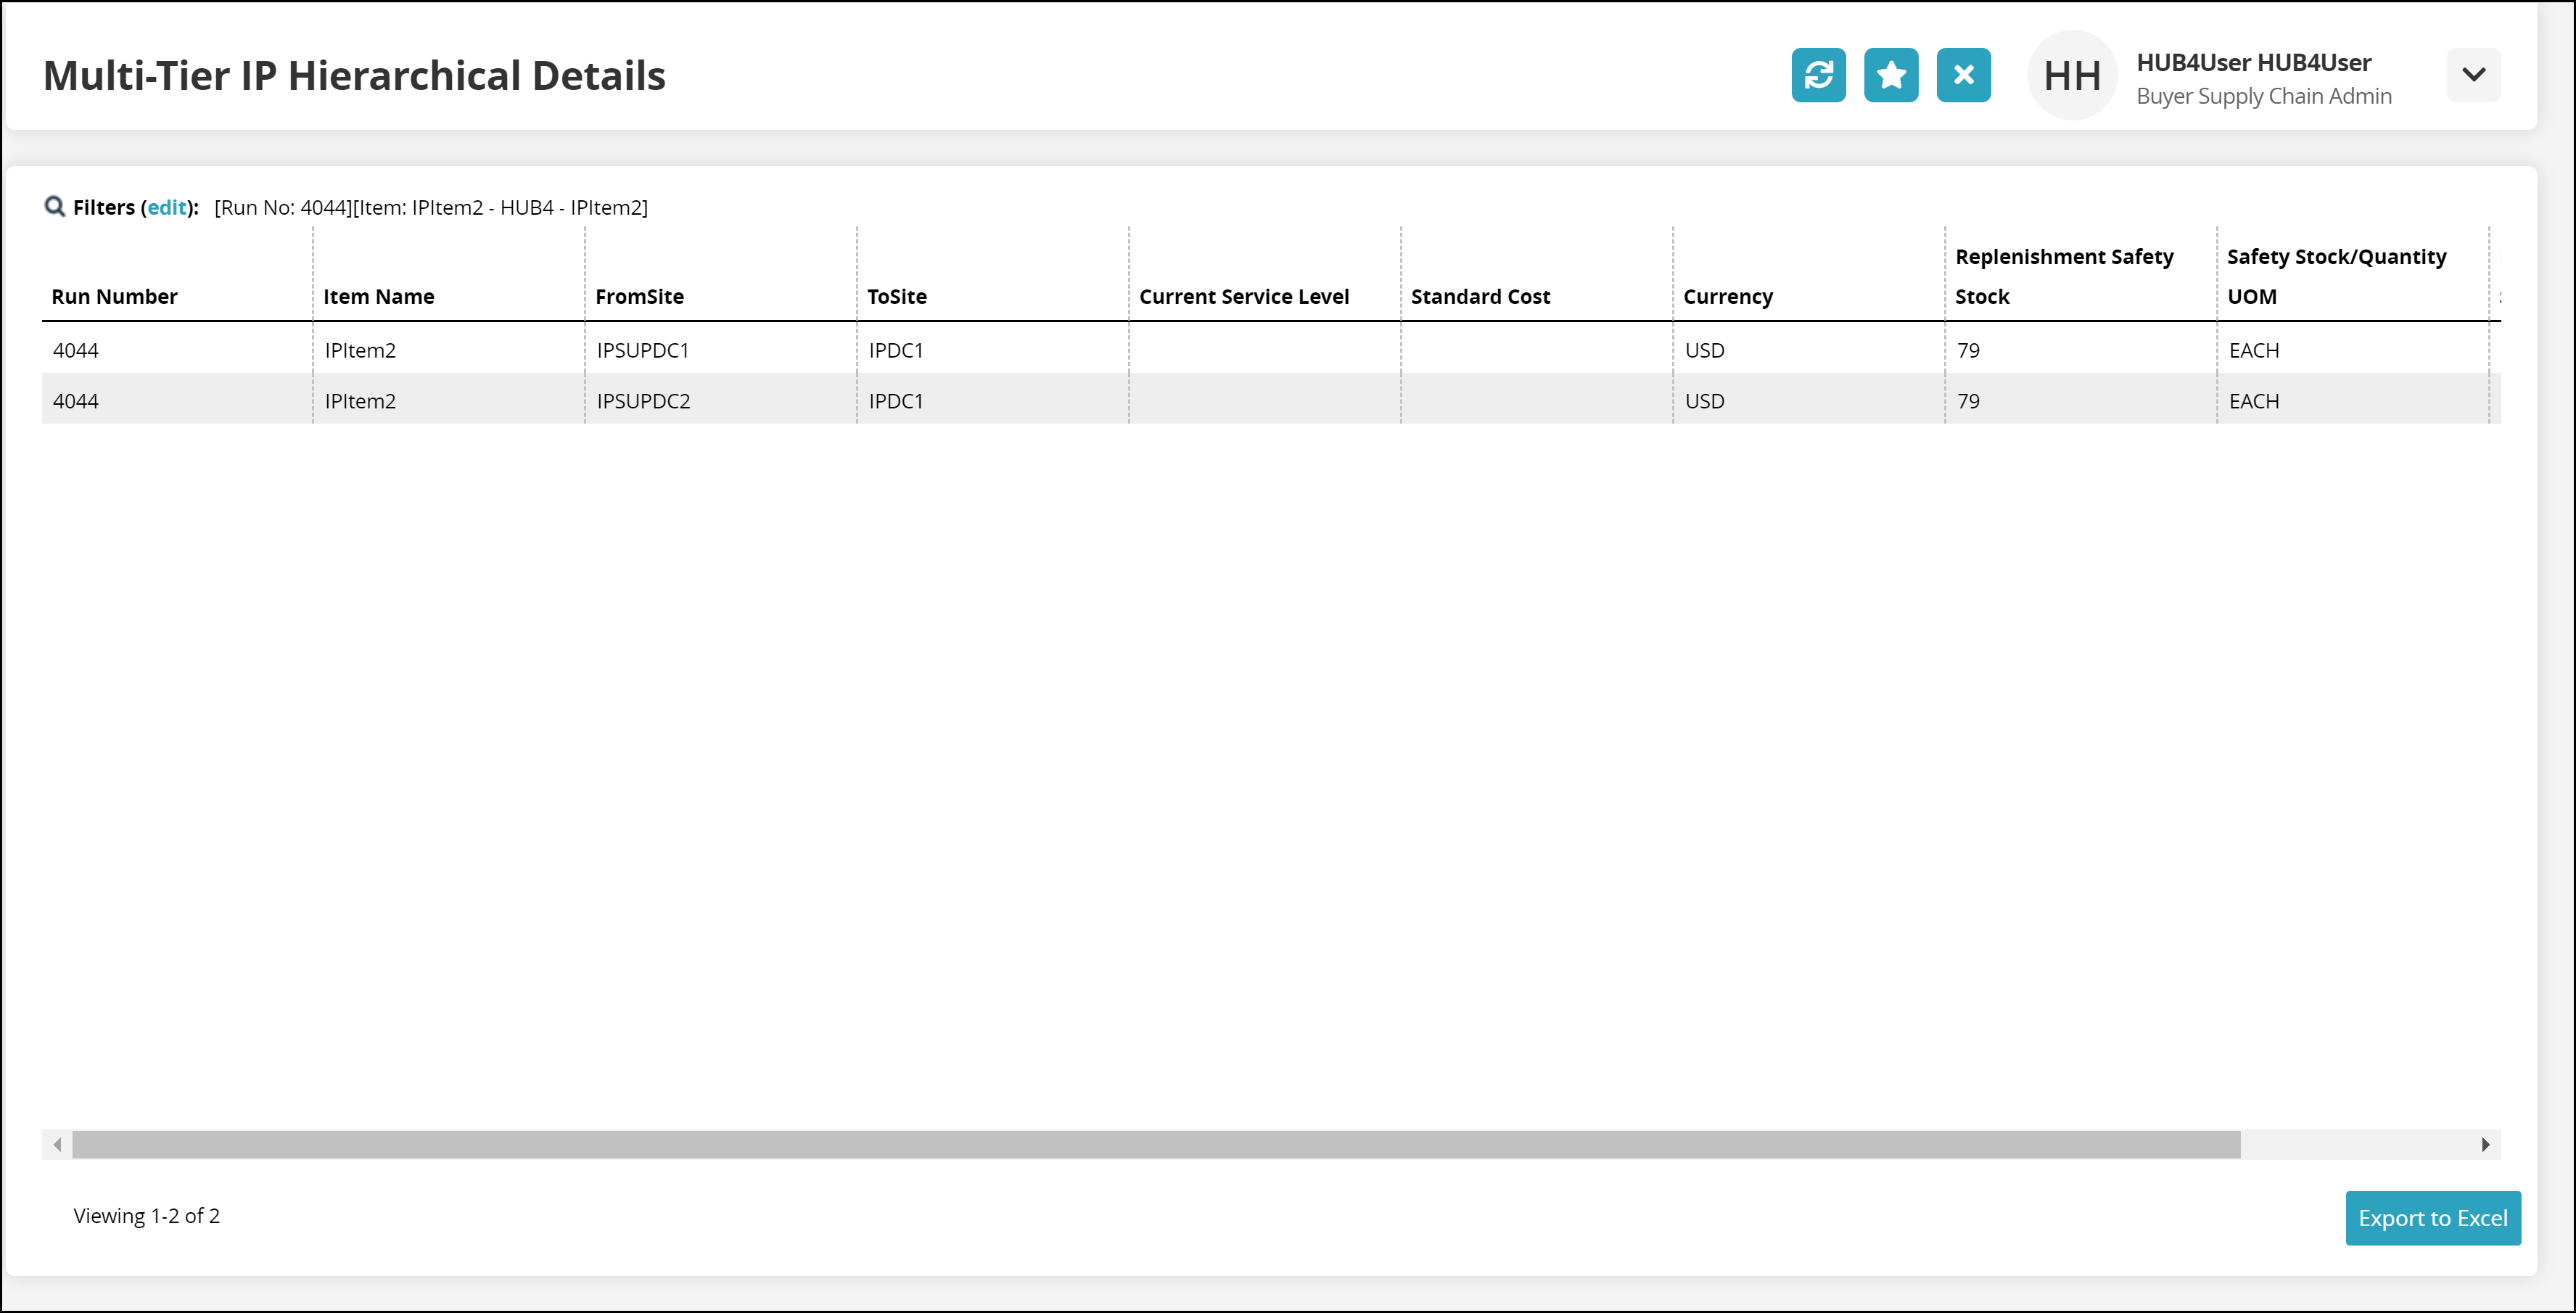Select the IPSUPDC1 row cell
The image size is (2576, 1313).
[642, 350]
